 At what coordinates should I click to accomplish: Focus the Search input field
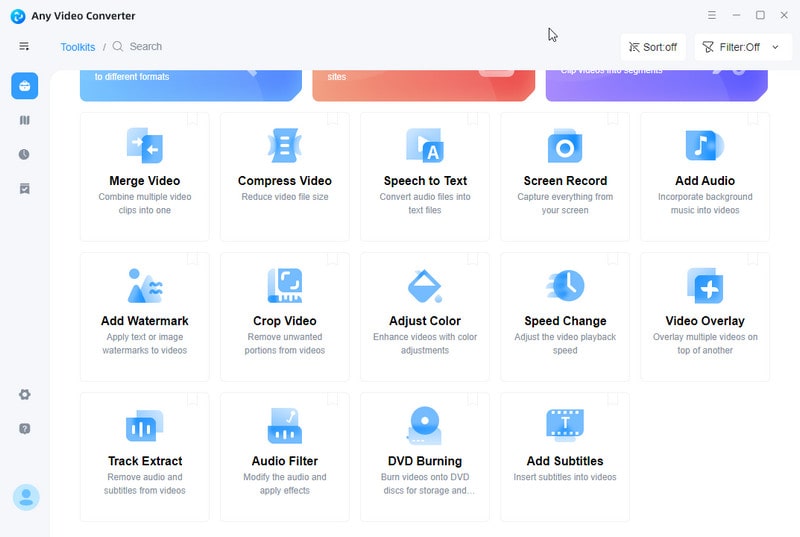coord(145,46)
